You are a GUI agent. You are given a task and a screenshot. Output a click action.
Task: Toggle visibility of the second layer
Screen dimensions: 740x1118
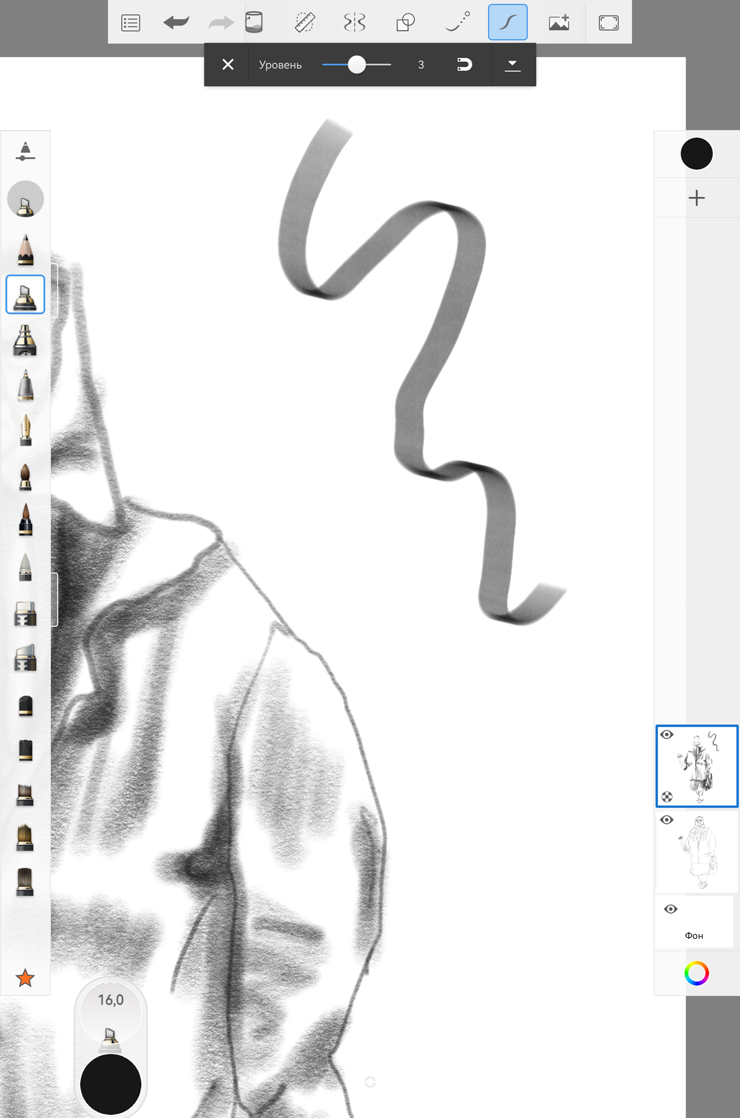[667, 820]
